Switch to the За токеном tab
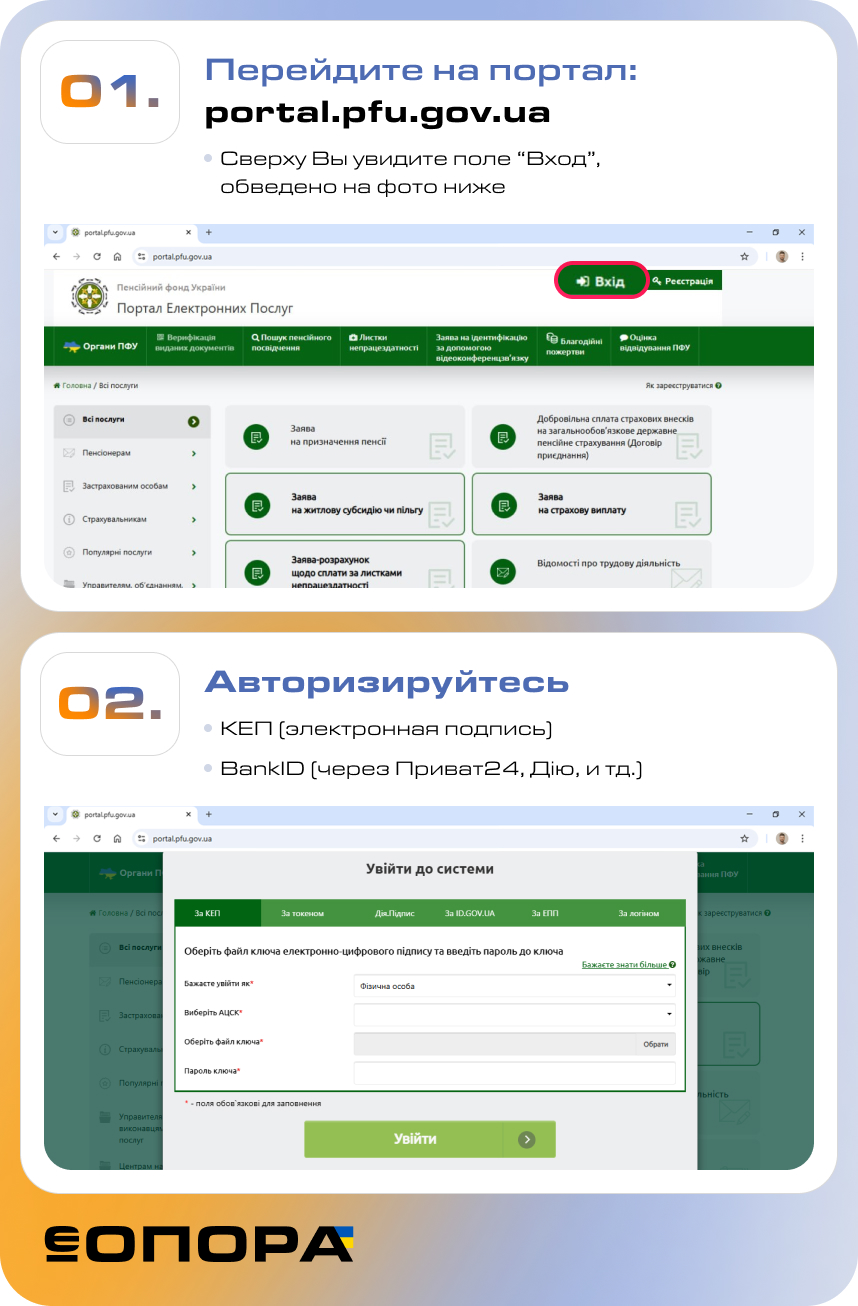Viewport: 858px width, 1306px height. click(302, 913)
